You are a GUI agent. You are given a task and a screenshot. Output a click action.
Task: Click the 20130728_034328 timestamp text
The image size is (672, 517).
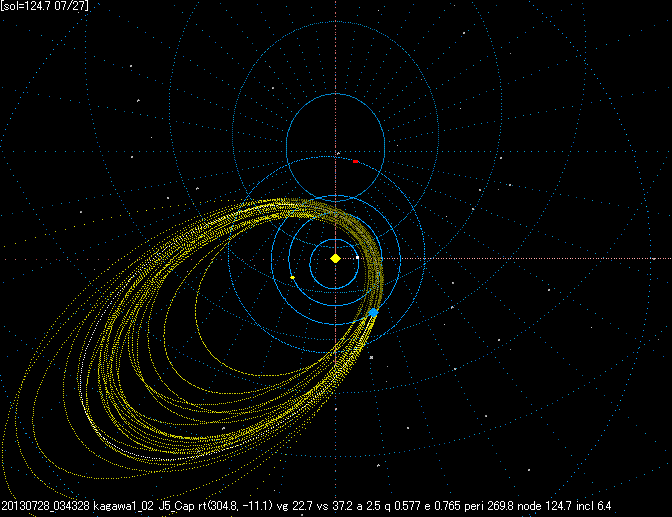[x=46, y=506]
